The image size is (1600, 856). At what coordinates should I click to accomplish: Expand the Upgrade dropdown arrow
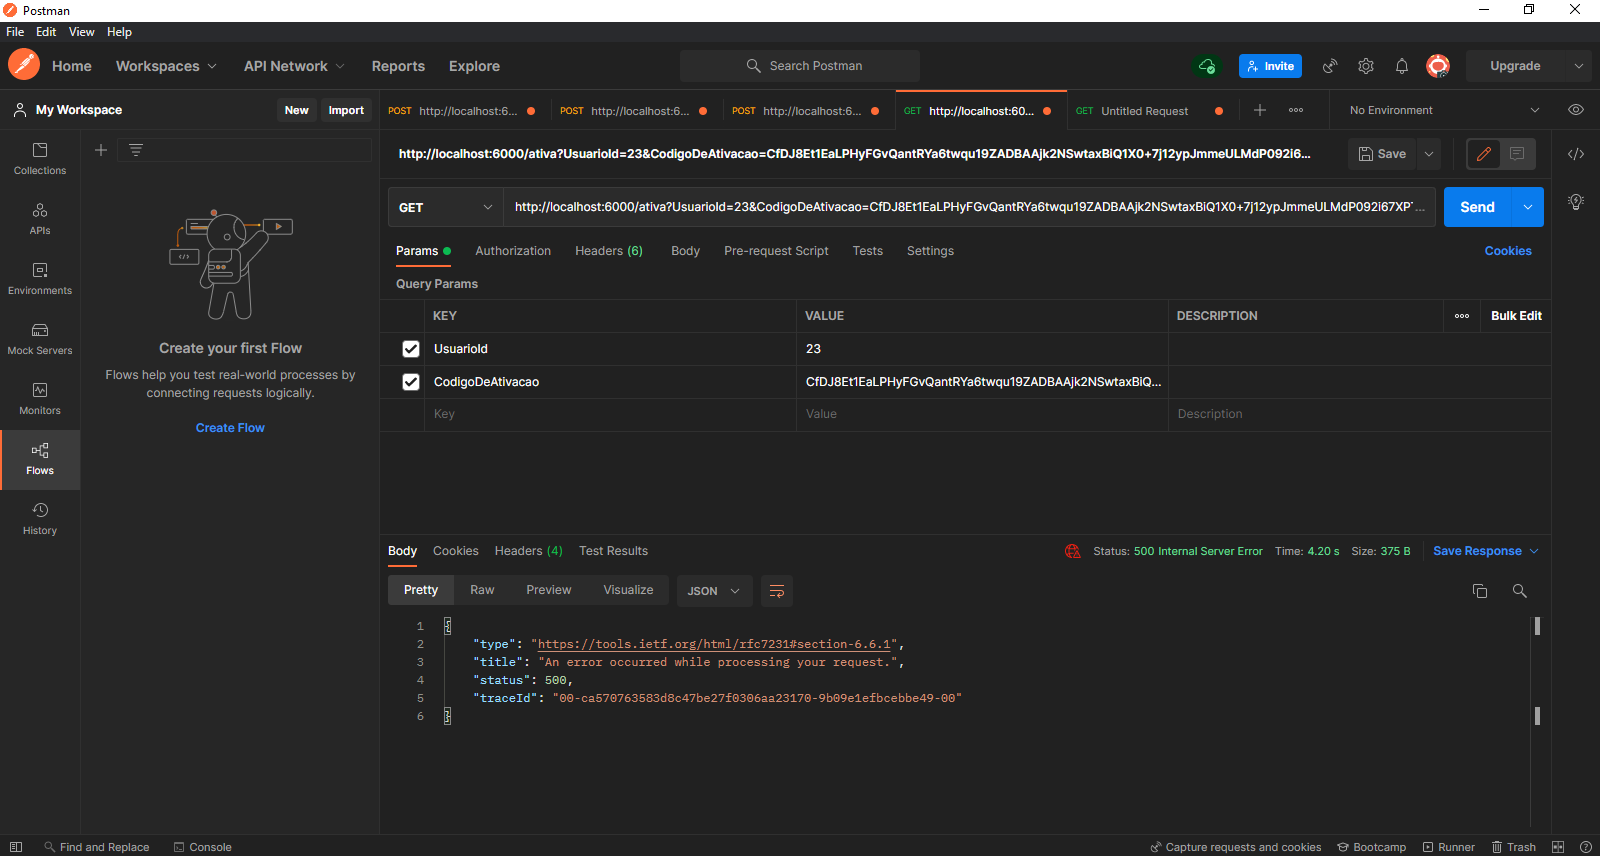click(1579, 66)
